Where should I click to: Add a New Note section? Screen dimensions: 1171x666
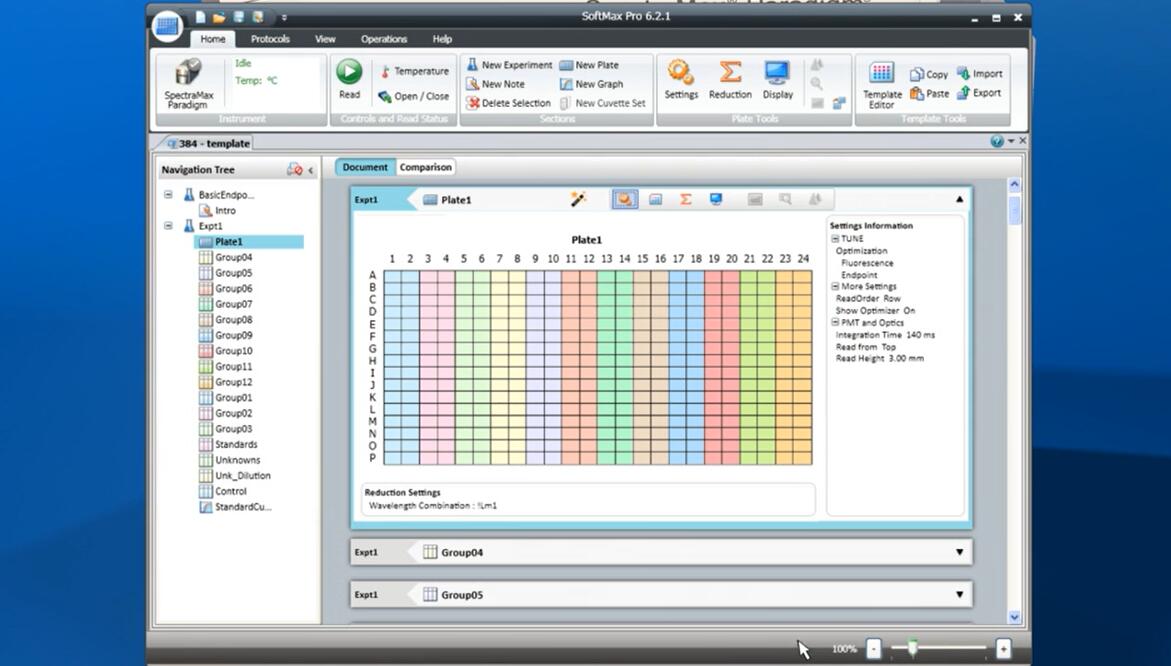coord(495,84)
